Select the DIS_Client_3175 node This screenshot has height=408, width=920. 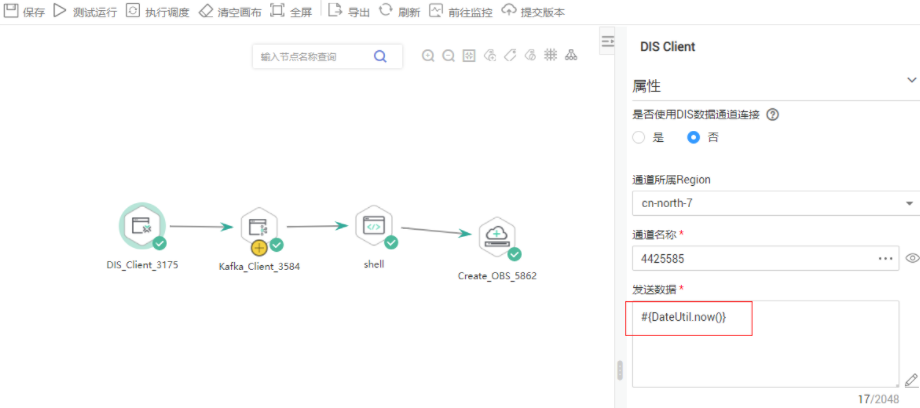(x=143, y=227)
